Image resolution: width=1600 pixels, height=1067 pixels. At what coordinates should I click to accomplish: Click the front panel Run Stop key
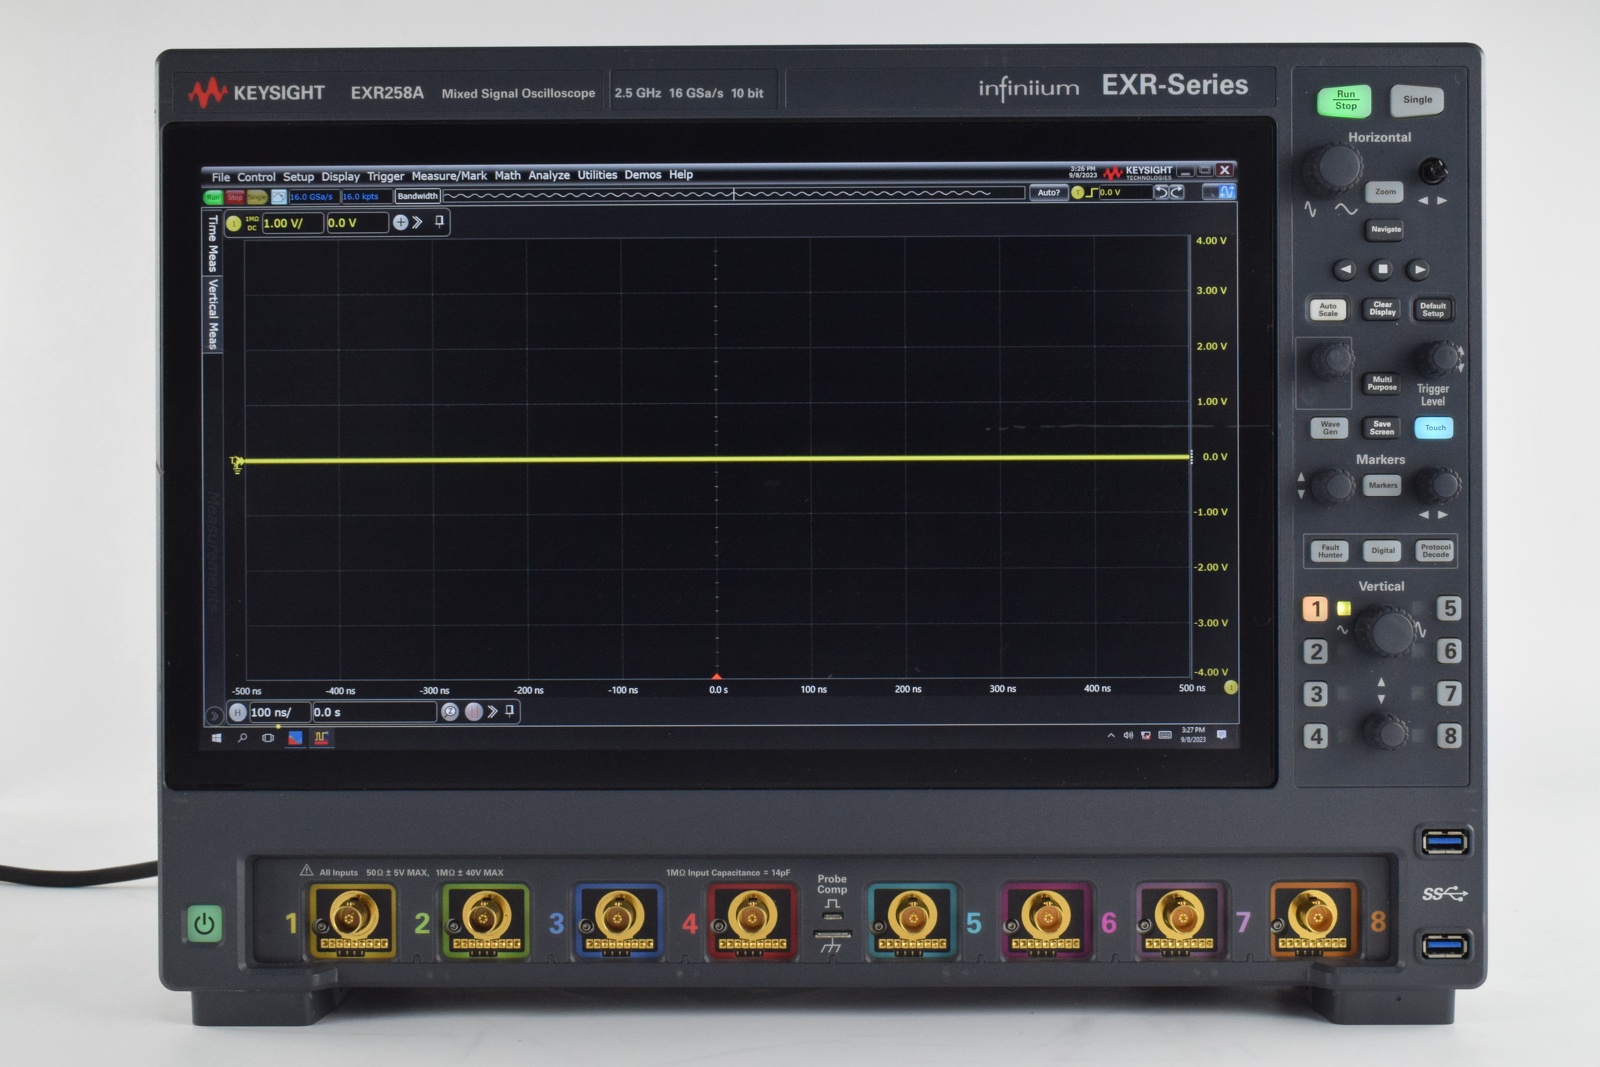[1345, 101]
